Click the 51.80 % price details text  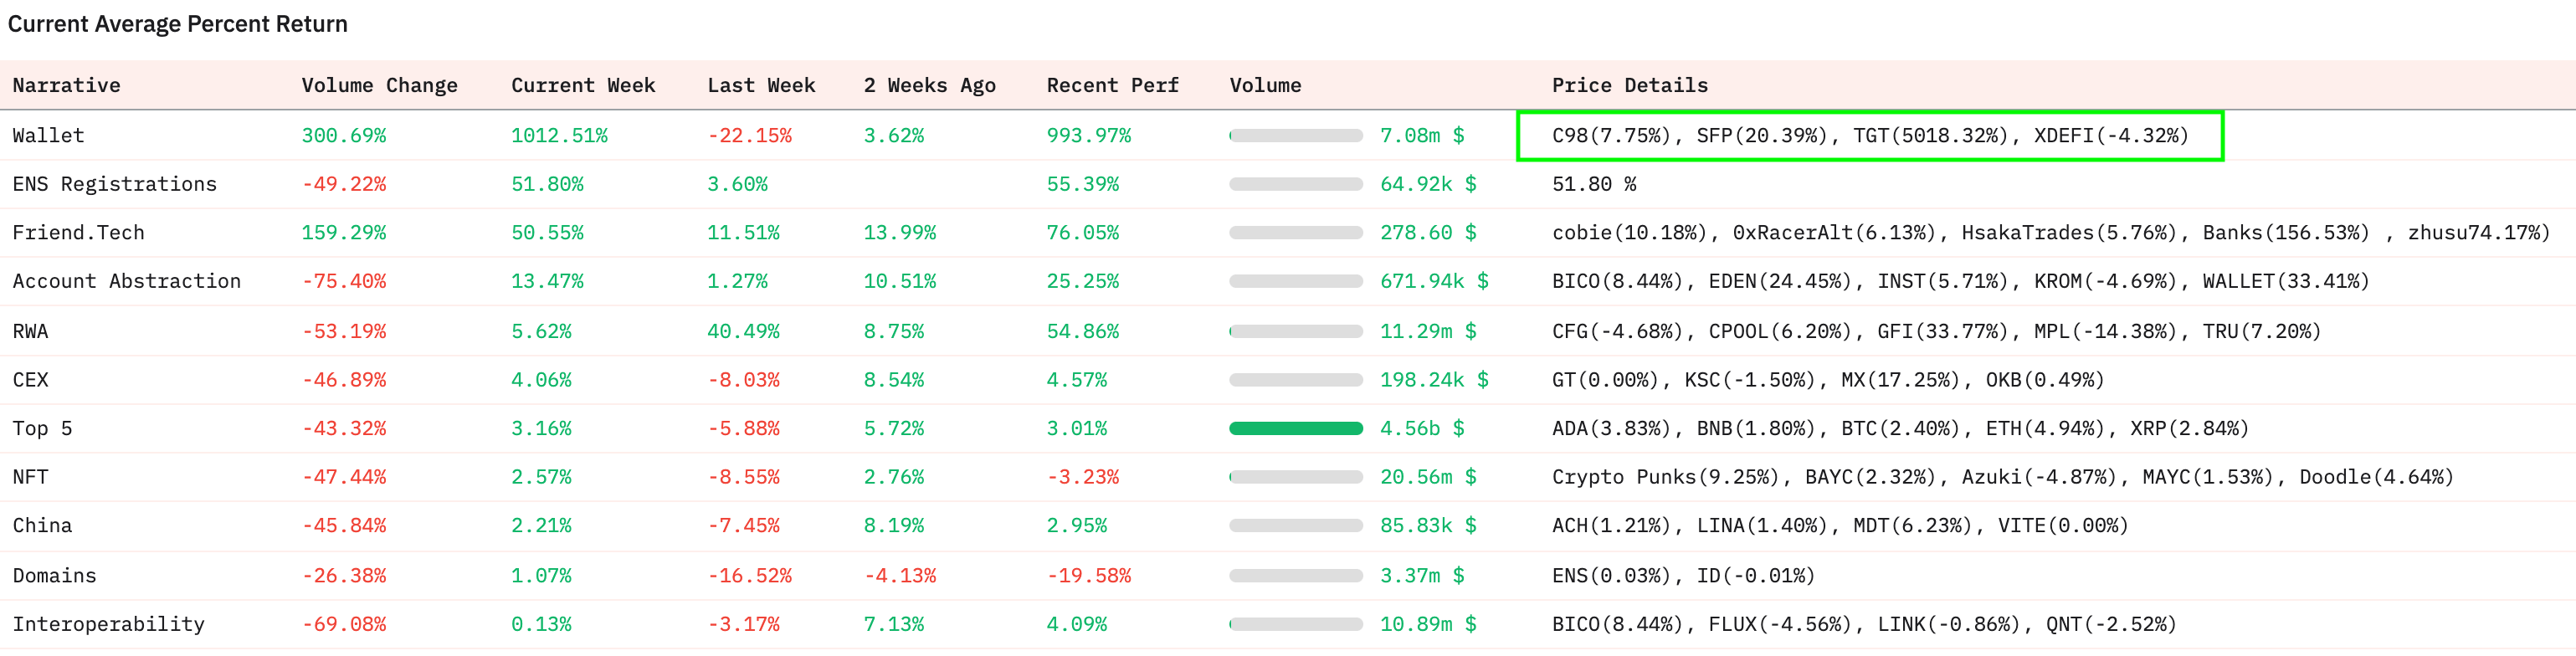[x=1594, y=185]
